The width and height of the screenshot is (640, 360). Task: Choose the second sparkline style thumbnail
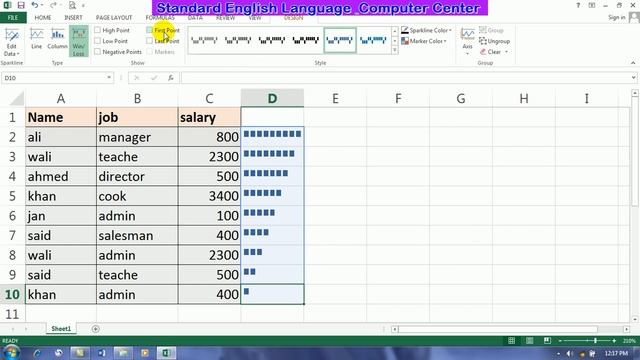(x=238, y=40)
